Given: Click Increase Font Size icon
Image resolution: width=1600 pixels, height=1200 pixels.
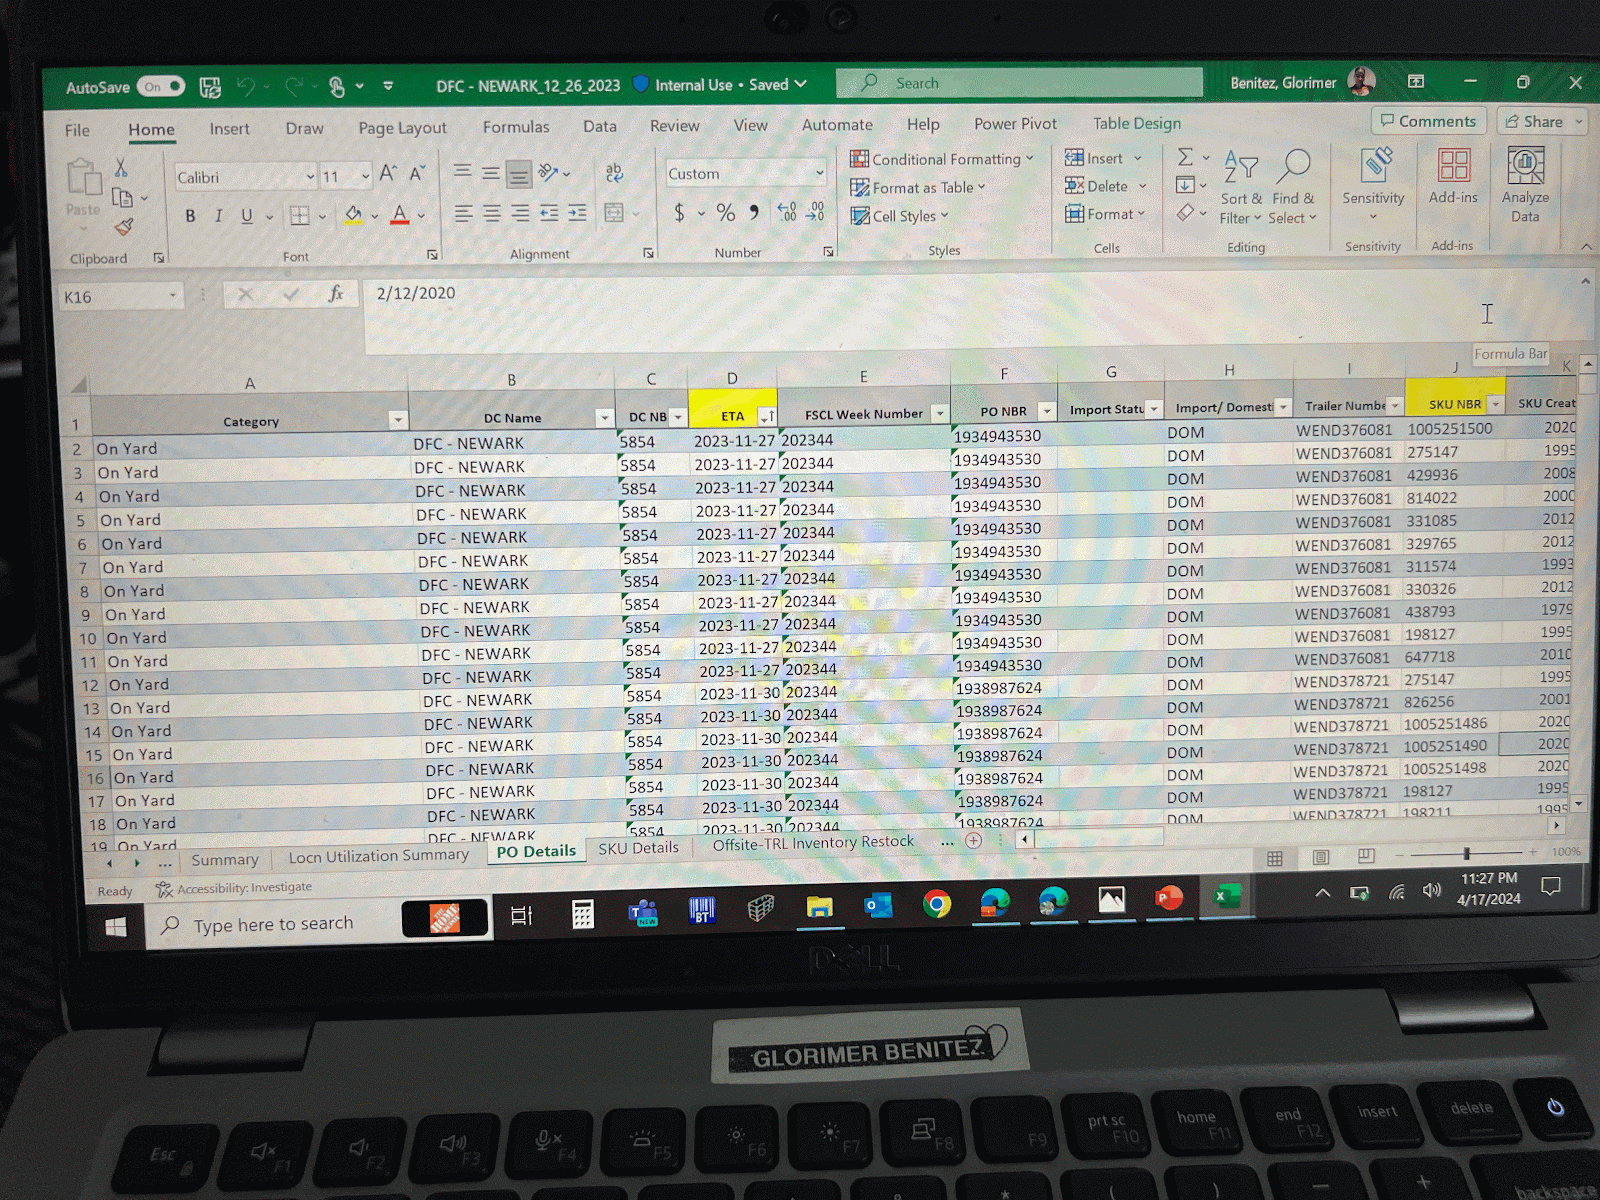Looking at the screenshot, I should (388, 173).
